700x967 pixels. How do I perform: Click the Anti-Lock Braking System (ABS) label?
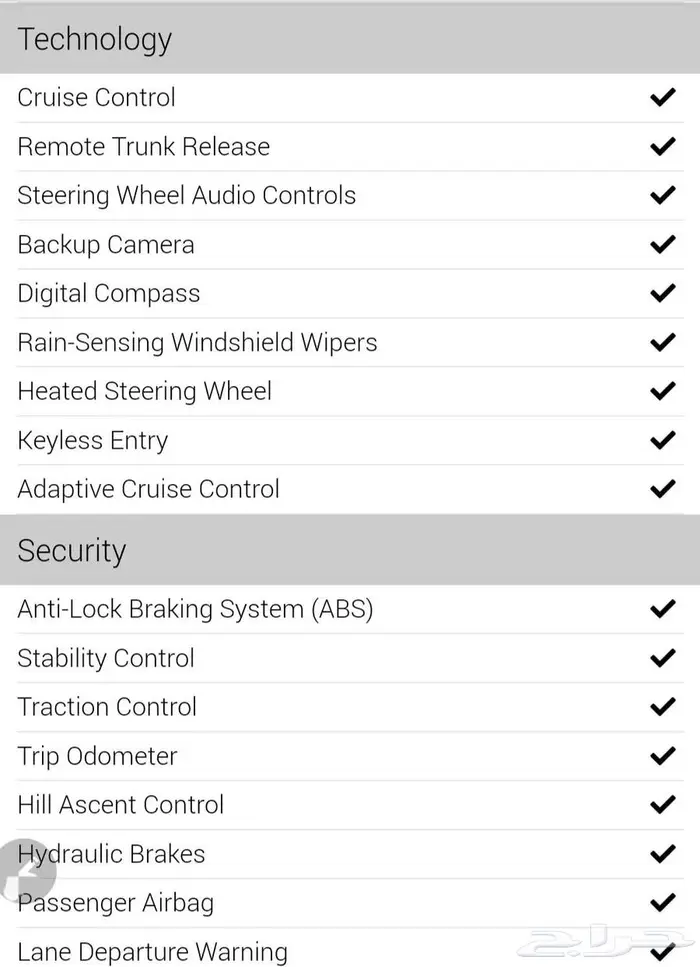[195, 609]
